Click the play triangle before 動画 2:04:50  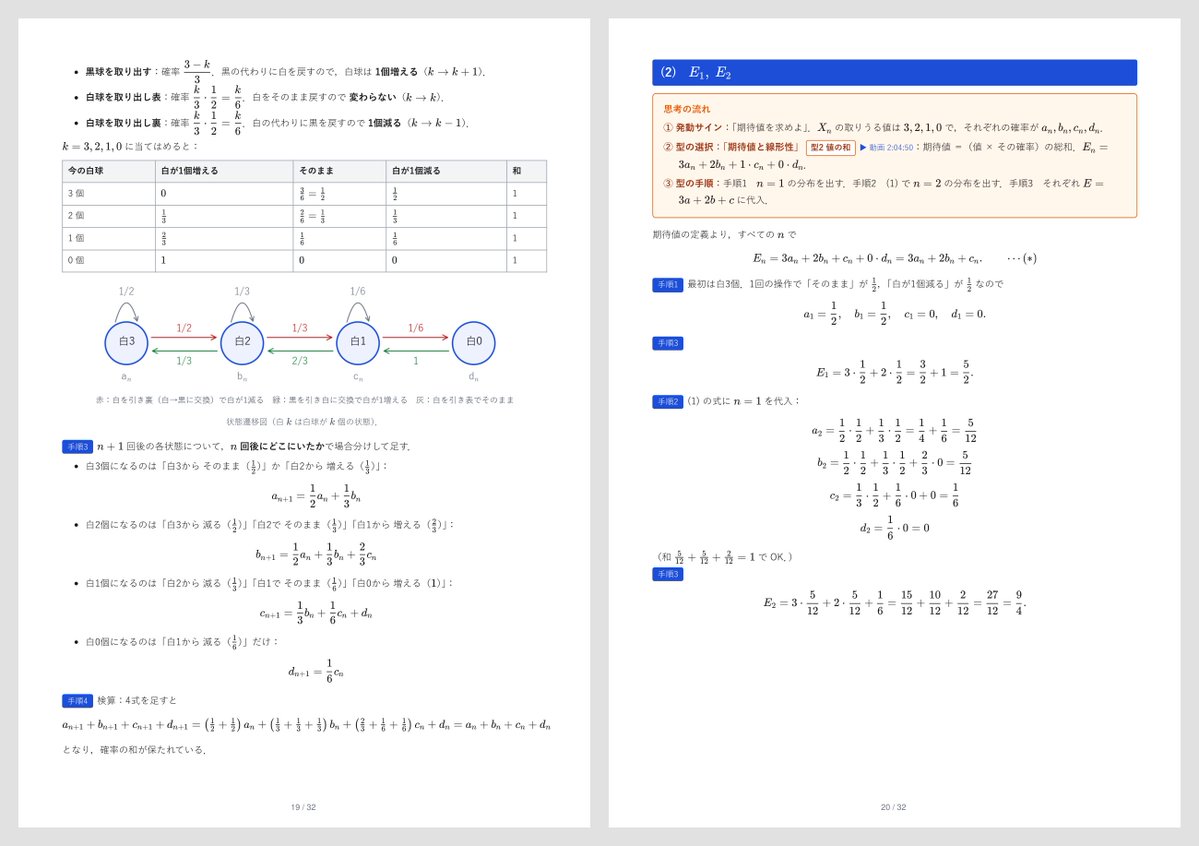[x=863, y=148]
